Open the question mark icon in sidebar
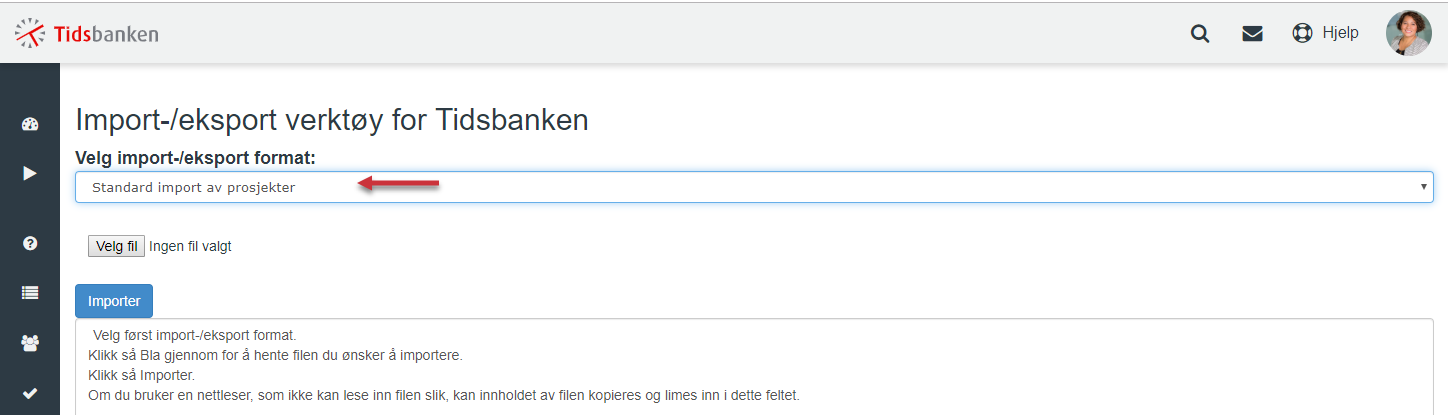The image size is (1448, 415). (x=29, y=243)
